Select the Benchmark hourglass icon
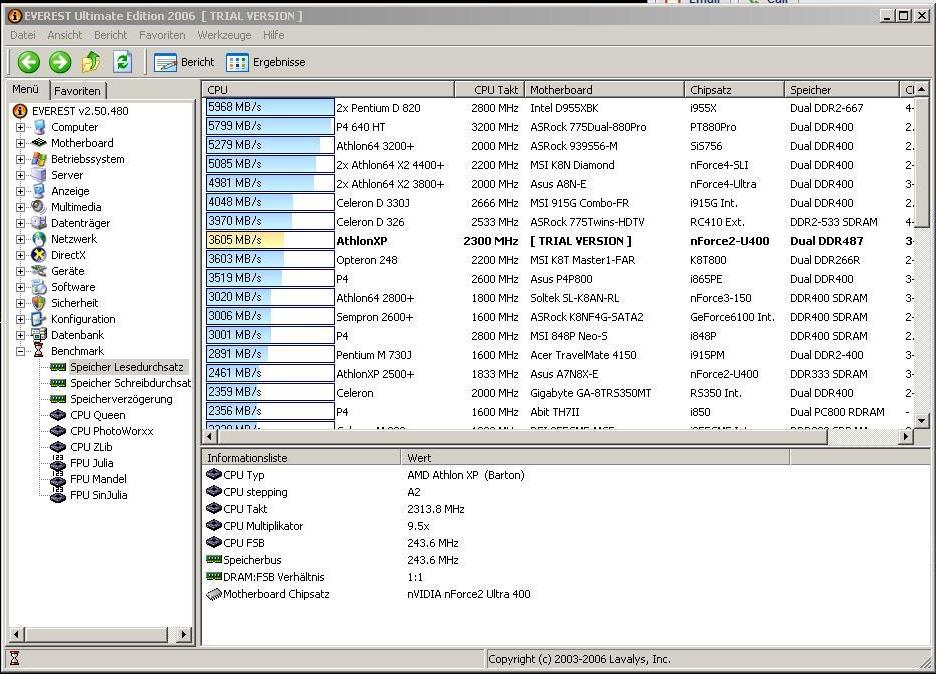The height and width of the screenshot is (674, 936). coord(39,350)
